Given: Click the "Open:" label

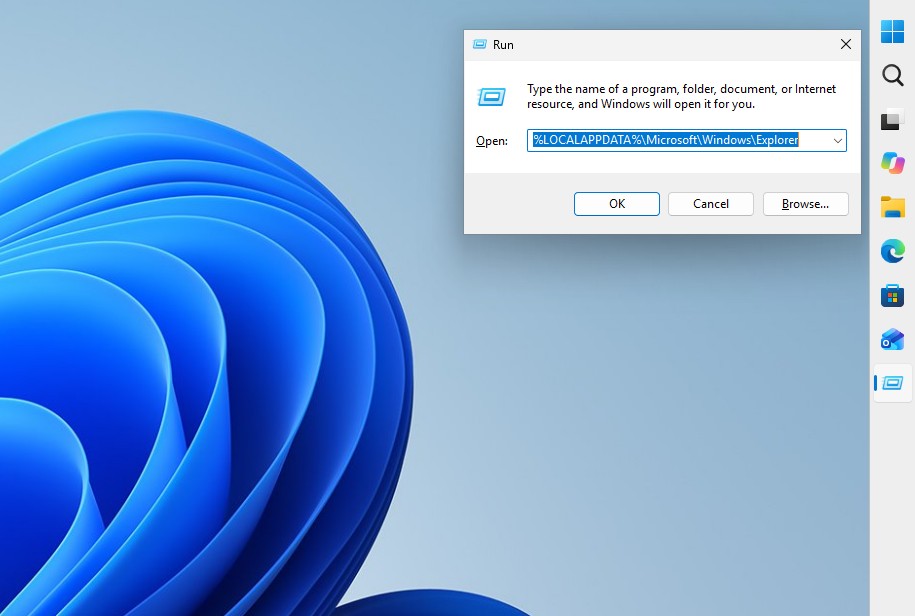Looking at the screenshot, I should (x=491, y=141).
